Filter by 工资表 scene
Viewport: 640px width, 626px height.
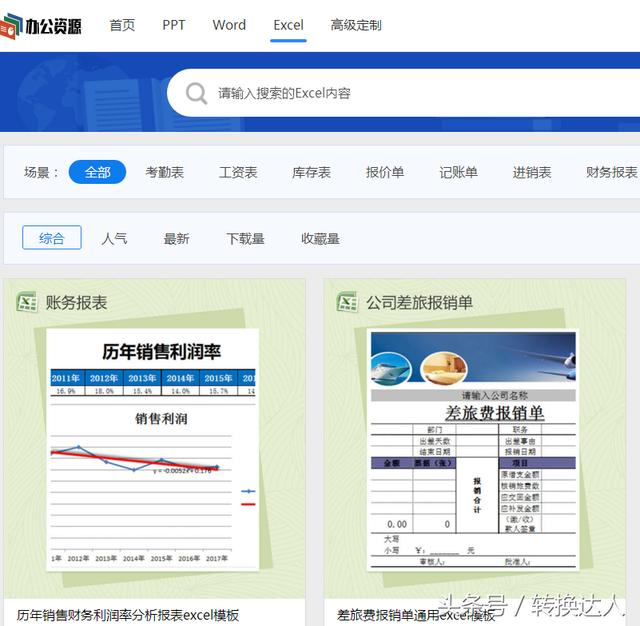[238, 172]
